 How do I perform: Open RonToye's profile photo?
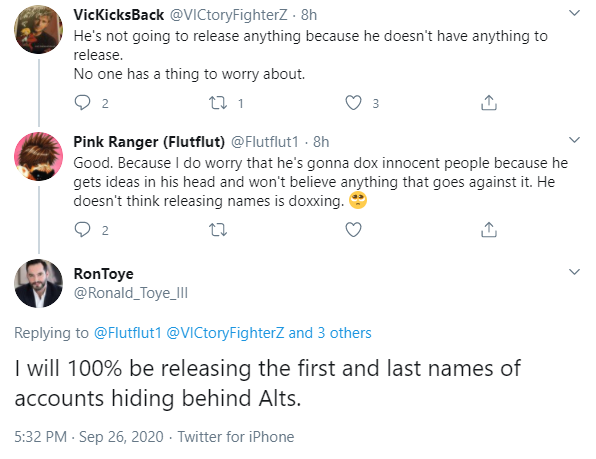(x=38, y=283)
